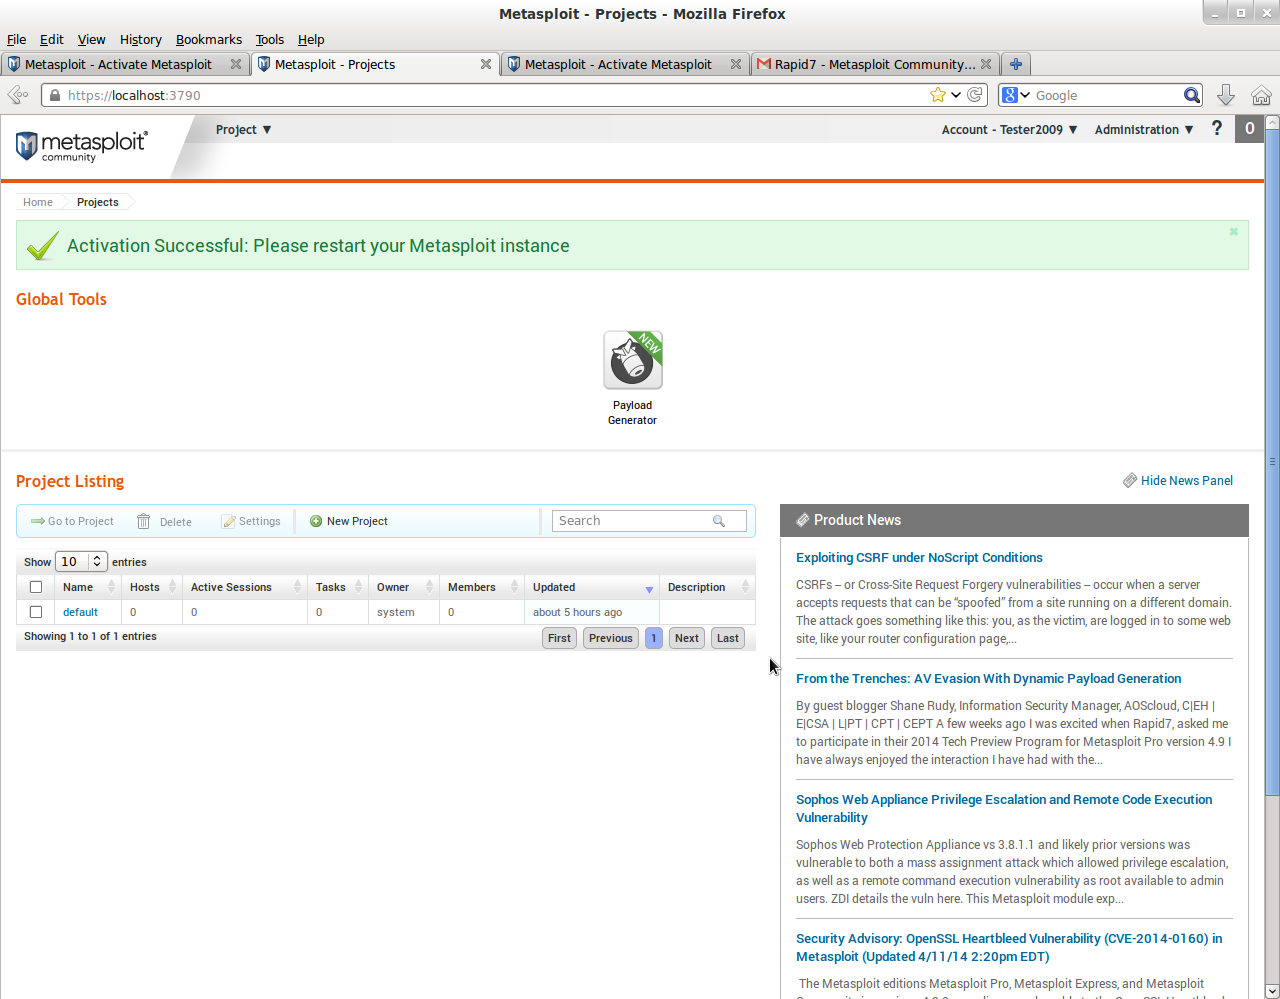This screenshot has height=999, width=1280.
Task: Open the OpenSSL Heartbleed advisory article
Action: pos(1009,948)
